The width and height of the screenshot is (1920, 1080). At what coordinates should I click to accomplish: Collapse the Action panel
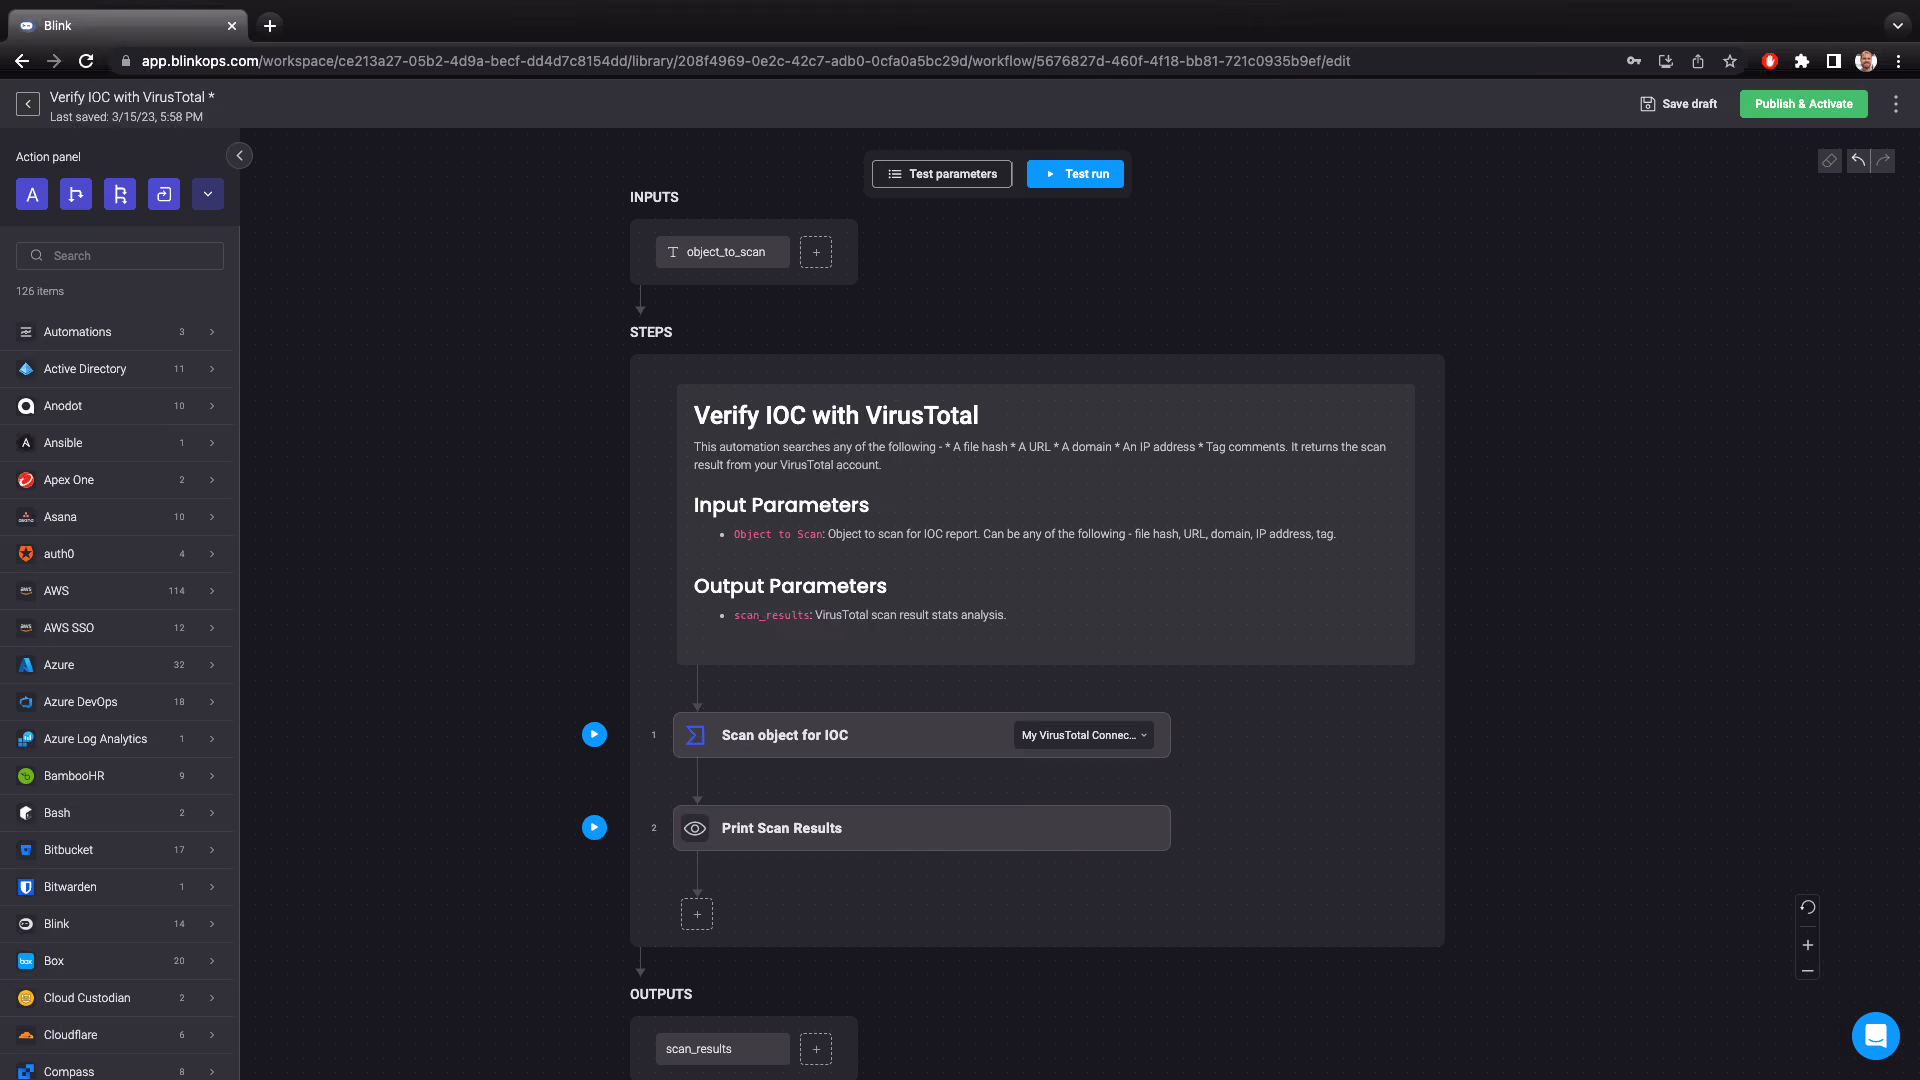pyautogui.click(x=239, y=156)
